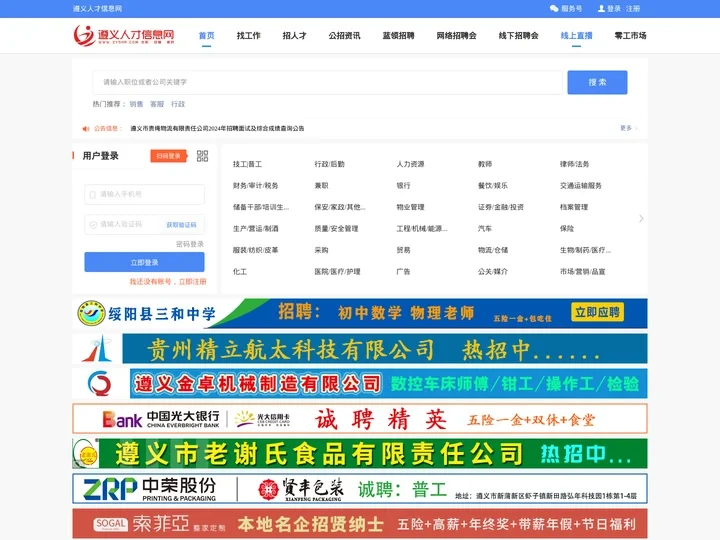Click the phone icon in the mobile number field

[x=93, y=195]
